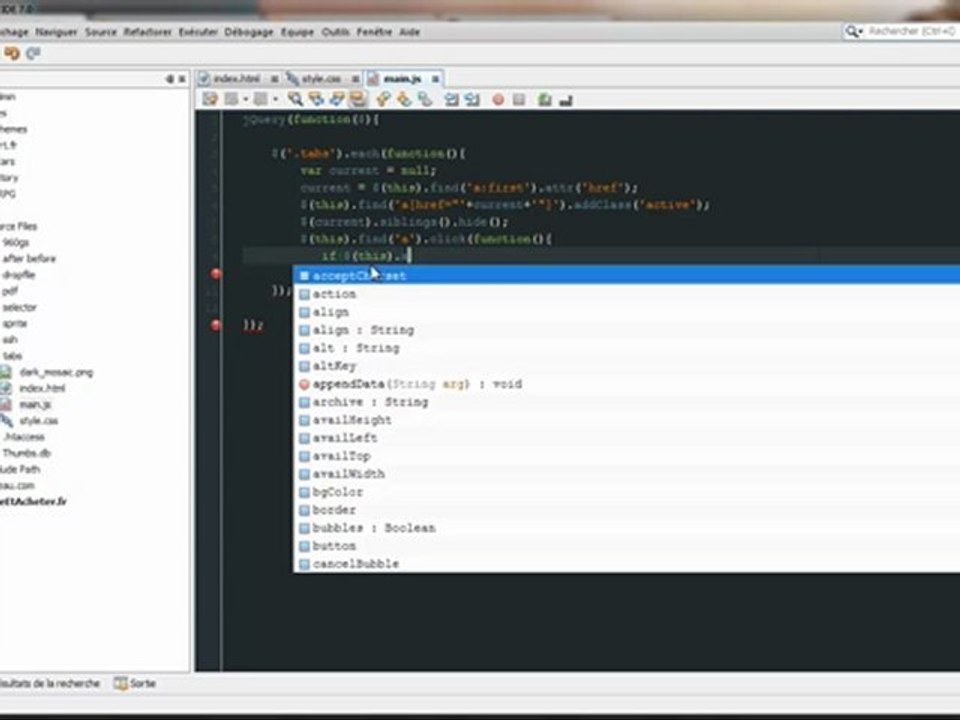Click the Uncomment icon in editor toolbar

566,99
